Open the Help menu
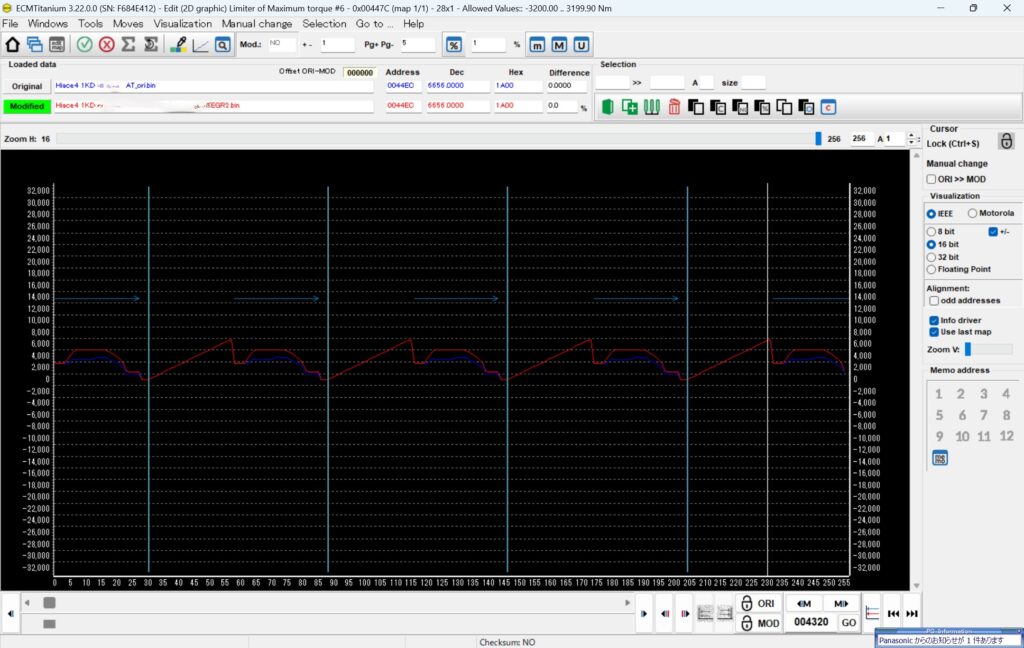This screenshot has width=1024, height=648. (x=413, y=24)
